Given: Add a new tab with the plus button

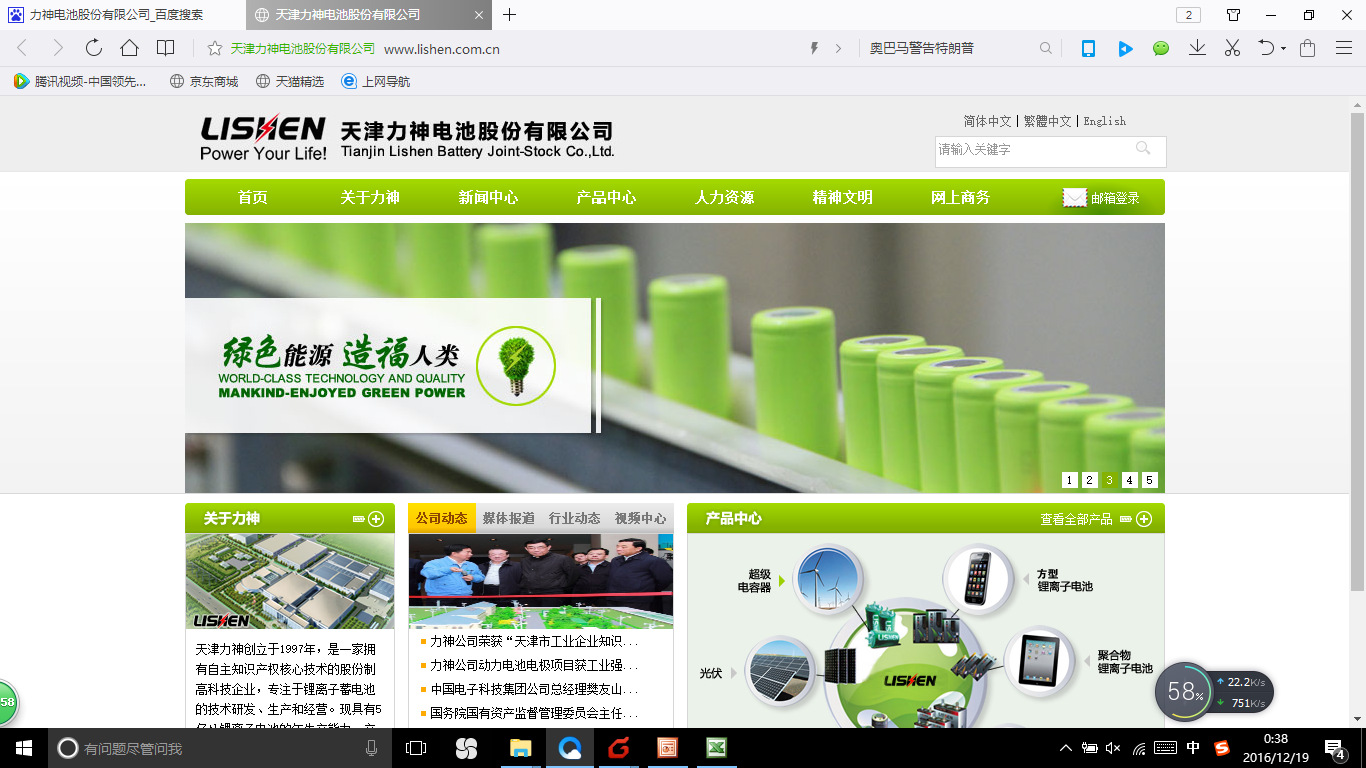Looking at the screenshot, I should tap(510, 15).
